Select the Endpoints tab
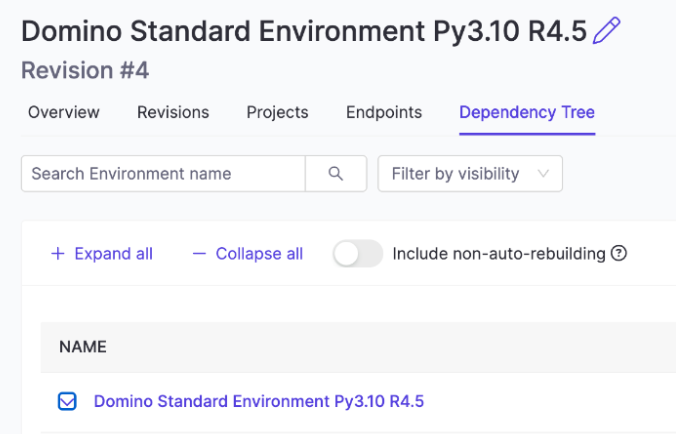This screenshot has width=676, height=434. point(384,112)
